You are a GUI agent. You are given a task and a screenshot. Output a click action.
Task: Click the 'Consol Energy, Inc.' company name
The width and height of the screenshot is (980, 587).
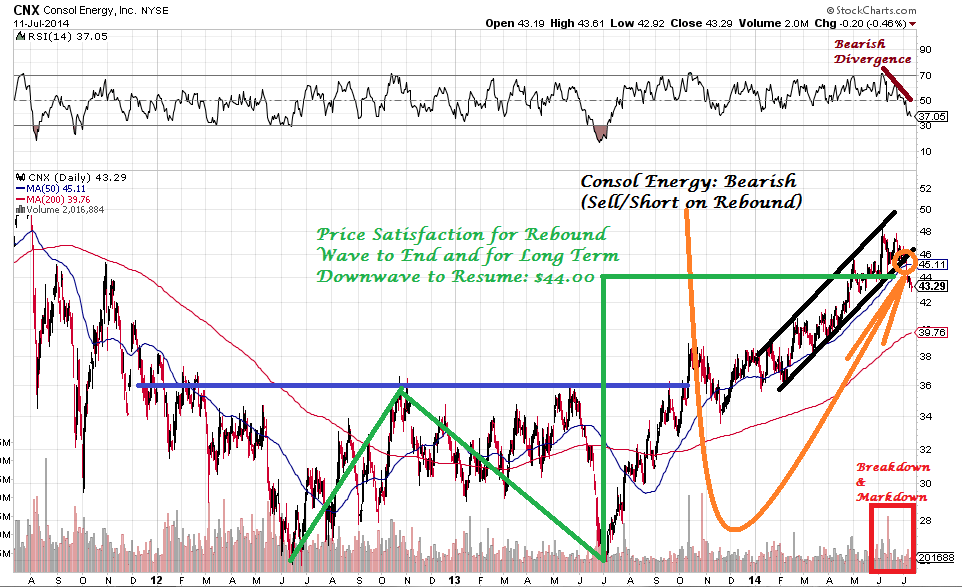pyautogui.click(x=90, y=11)
